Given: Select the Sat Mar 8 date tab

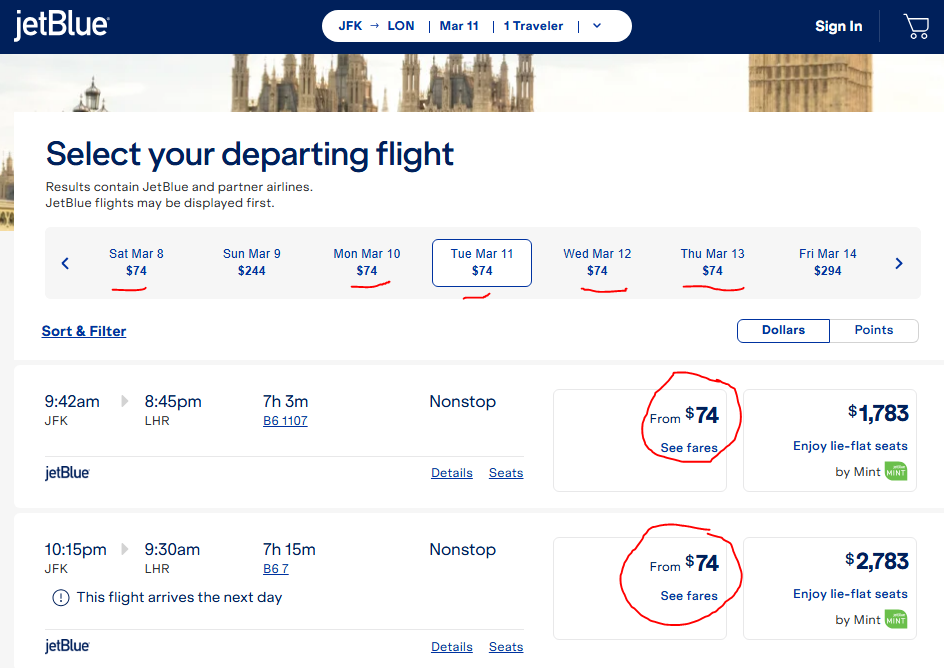Looking at the screenshot, I should 136,262.
